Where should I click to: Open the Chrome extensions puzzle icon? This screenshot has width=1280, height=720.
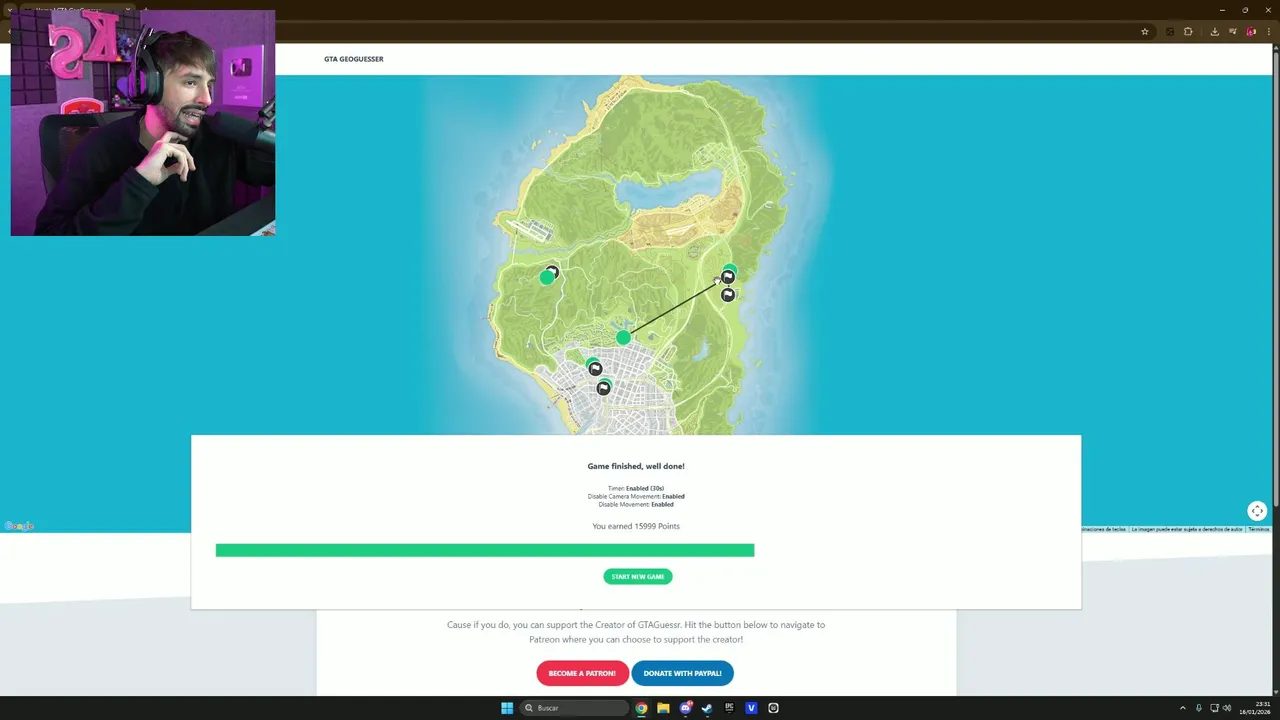click(x=1188, y=32)
